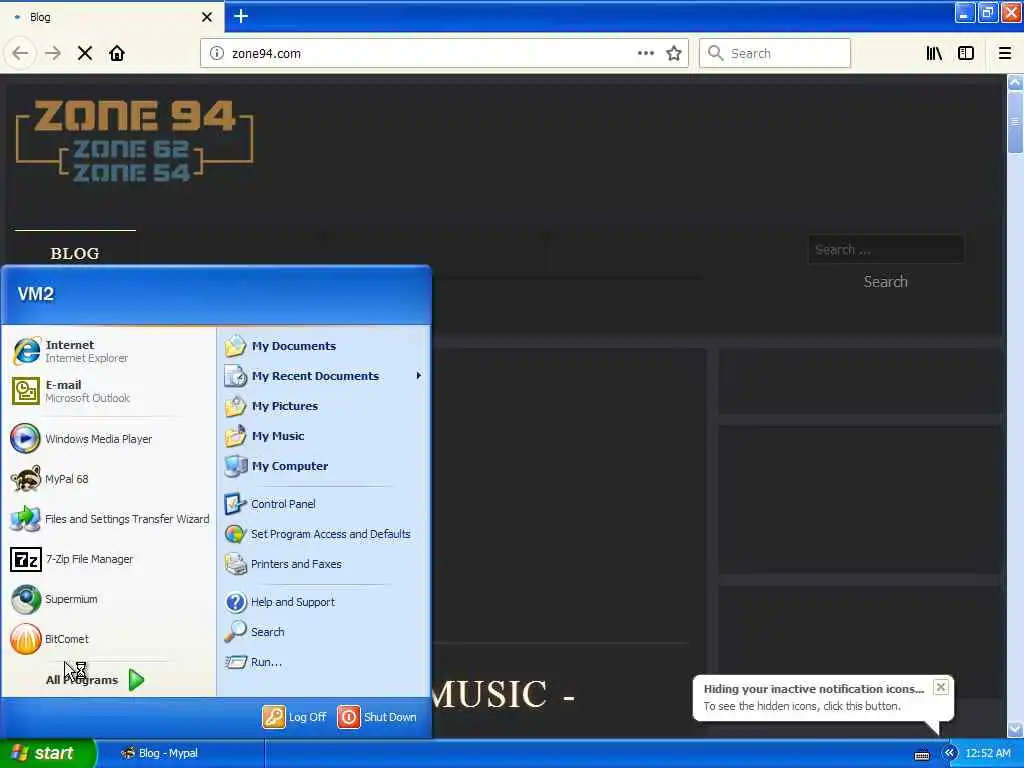Open My Music folder

(264, 436)
